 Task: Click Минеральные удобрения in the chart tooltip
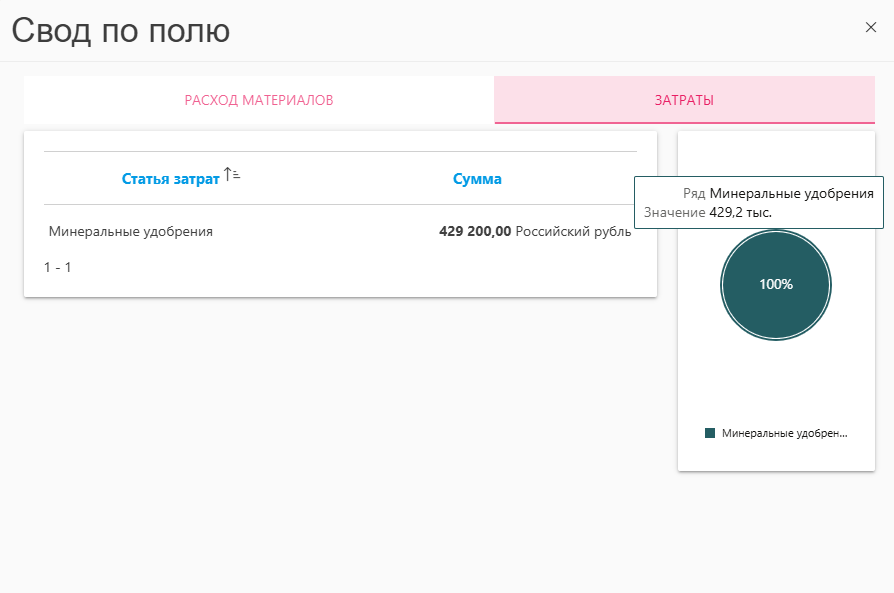pyautogui.click(x=791, y=194)
